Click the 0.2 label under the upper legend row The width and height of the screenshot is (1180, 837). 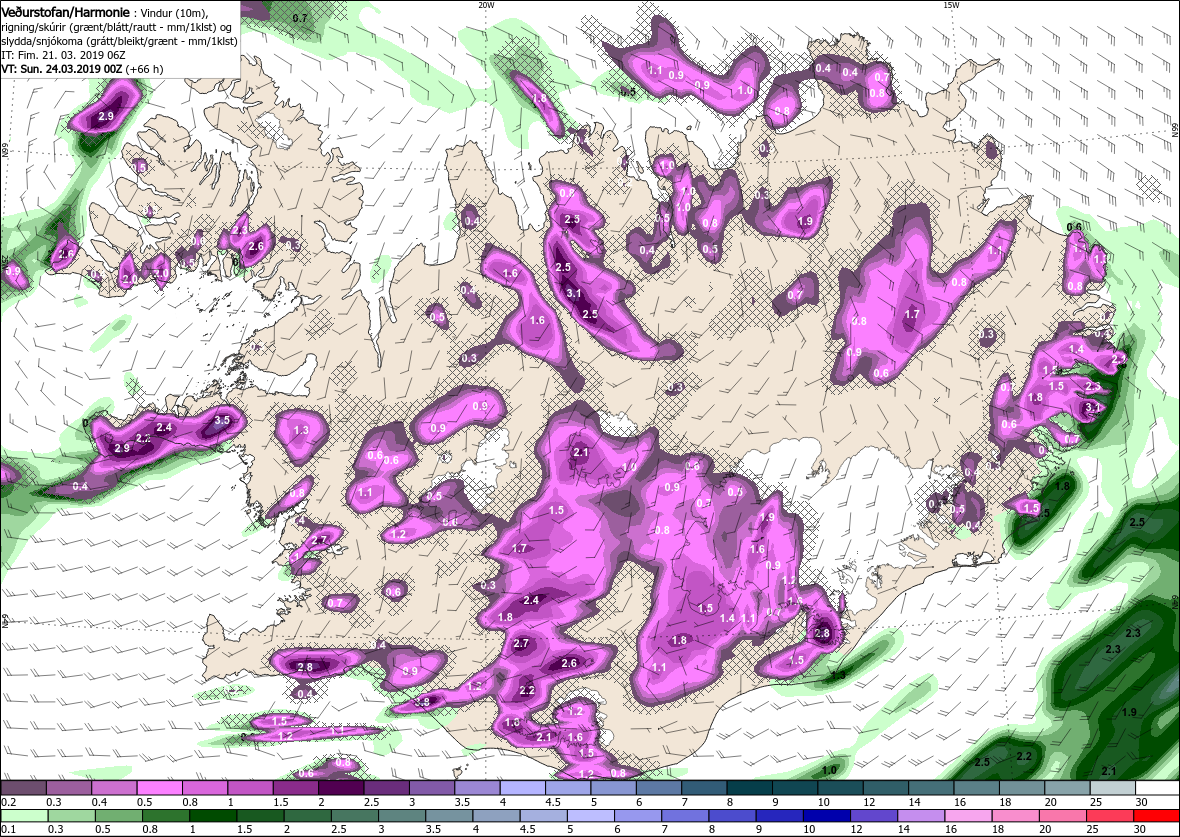8,802
